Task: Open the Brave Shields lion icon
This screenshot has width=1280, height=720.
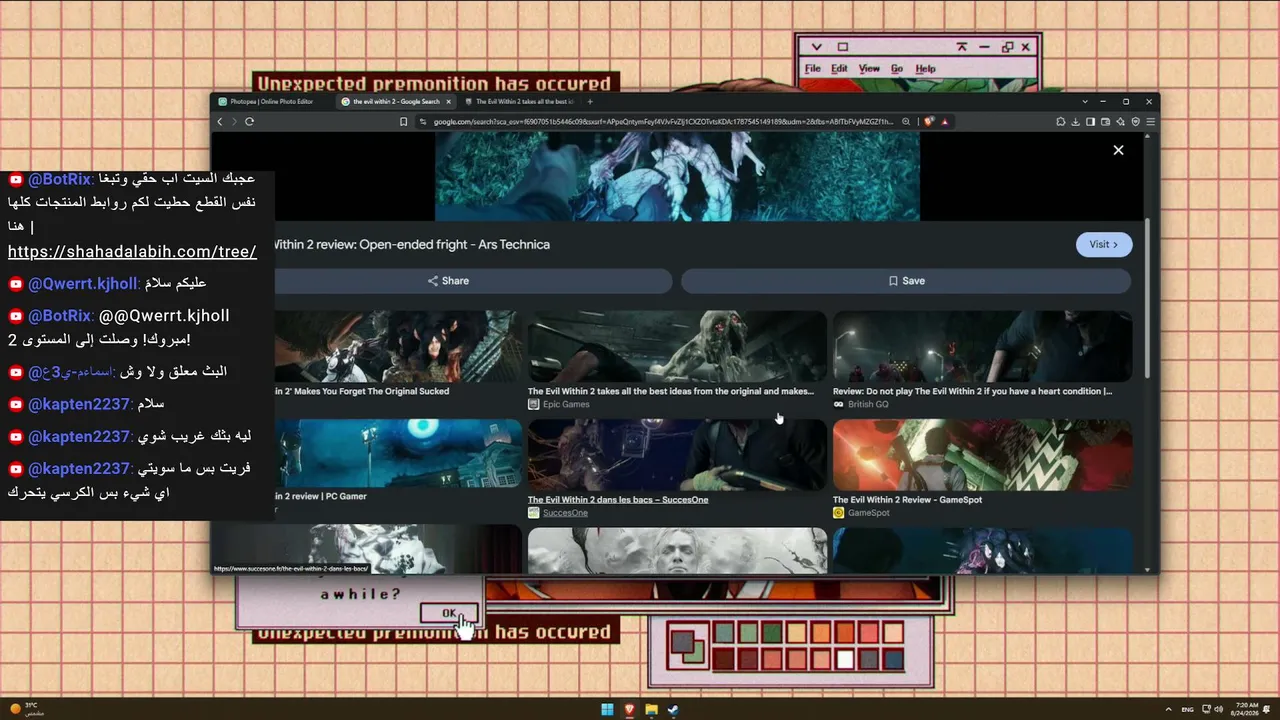Action: pyautogui.click(x=929, y=121)
